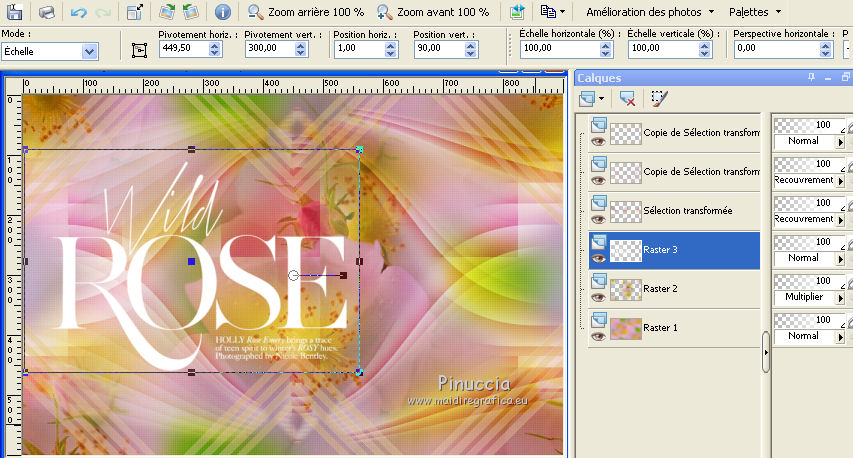Hide the second Copie de Sélection layer
Viewport: 853px width, 458px height.
coord(598,181)
